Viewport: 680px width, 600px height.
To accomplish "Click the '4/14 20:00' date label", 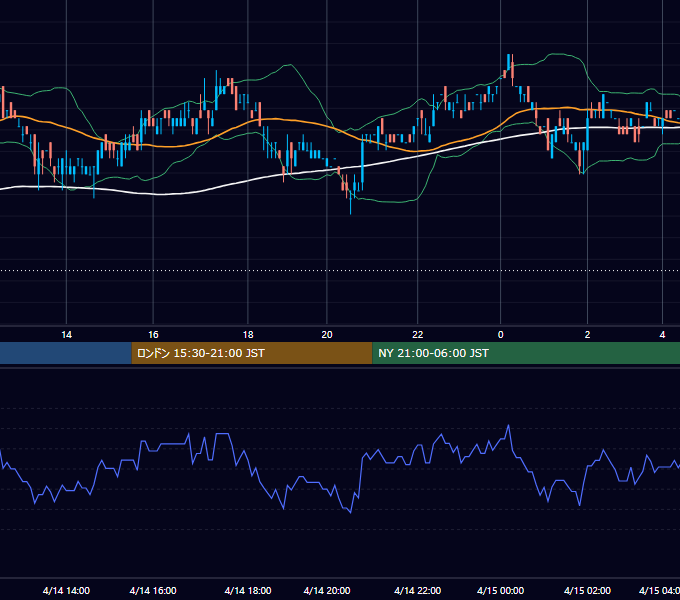I will pyautogui.click(x=327, y=590).
